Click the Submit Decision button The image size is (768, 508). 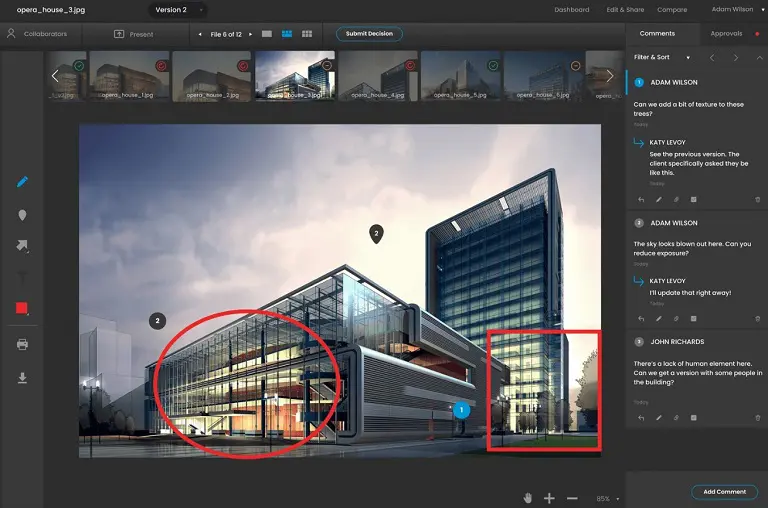pos(369,34)
